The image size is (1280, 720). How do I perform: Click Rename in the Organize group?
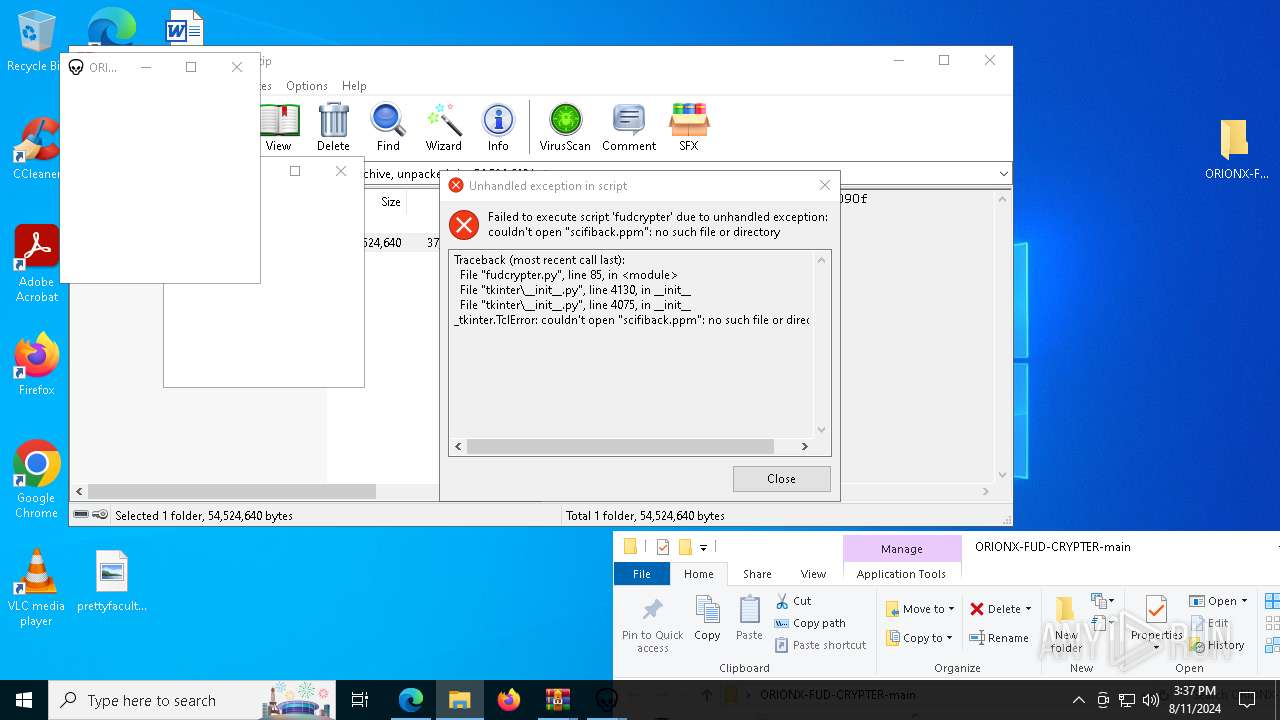[998, 638]
